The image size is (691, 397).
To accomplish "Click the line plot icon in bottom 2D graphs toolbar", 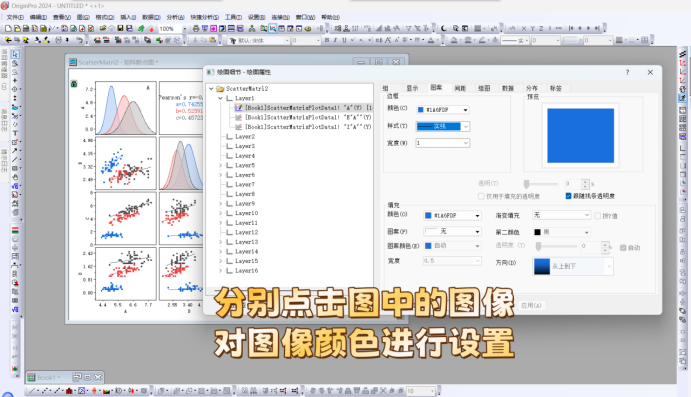I will click(x=32, y=391).
